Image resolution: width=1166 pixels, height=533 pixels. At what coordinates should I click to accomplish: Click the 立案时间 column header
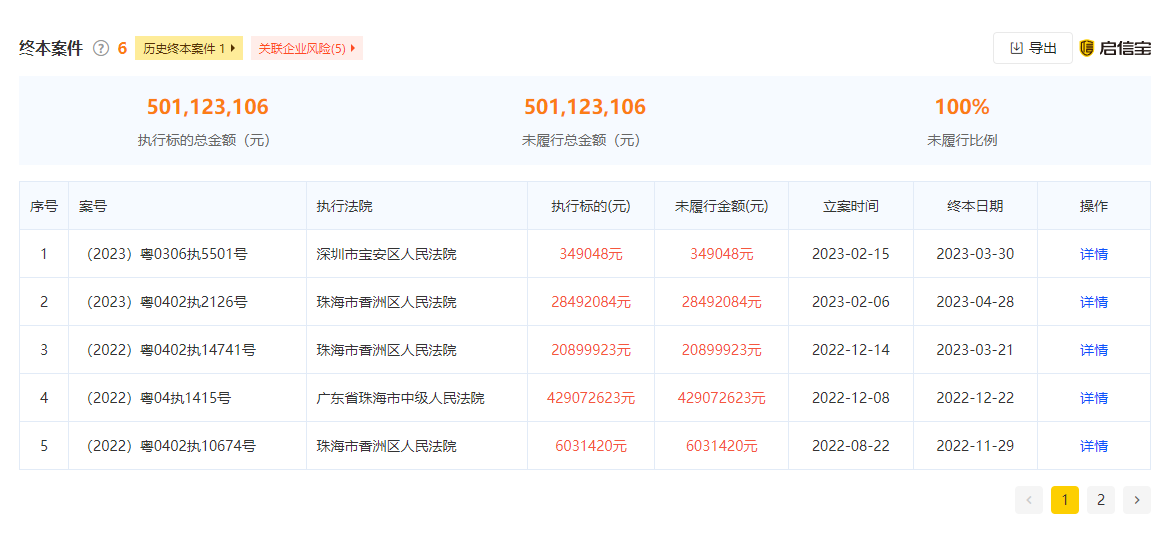click(x=851, y=207)
